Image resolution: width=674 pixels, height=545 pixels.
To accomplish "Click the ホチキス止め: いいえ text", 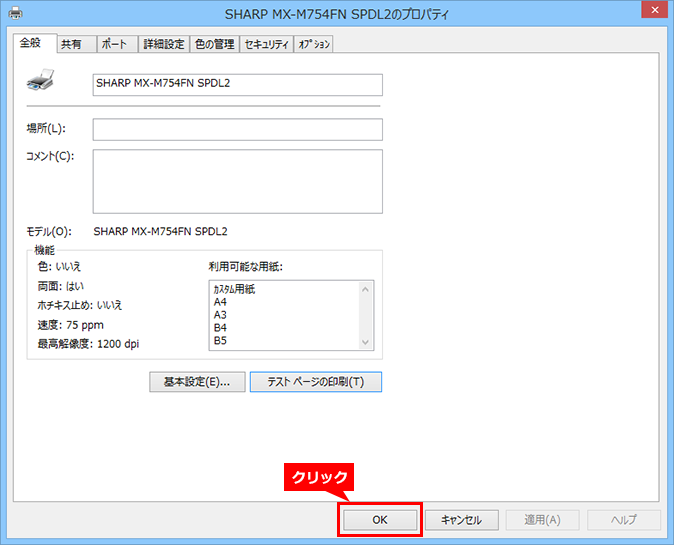I will [80, 305].
